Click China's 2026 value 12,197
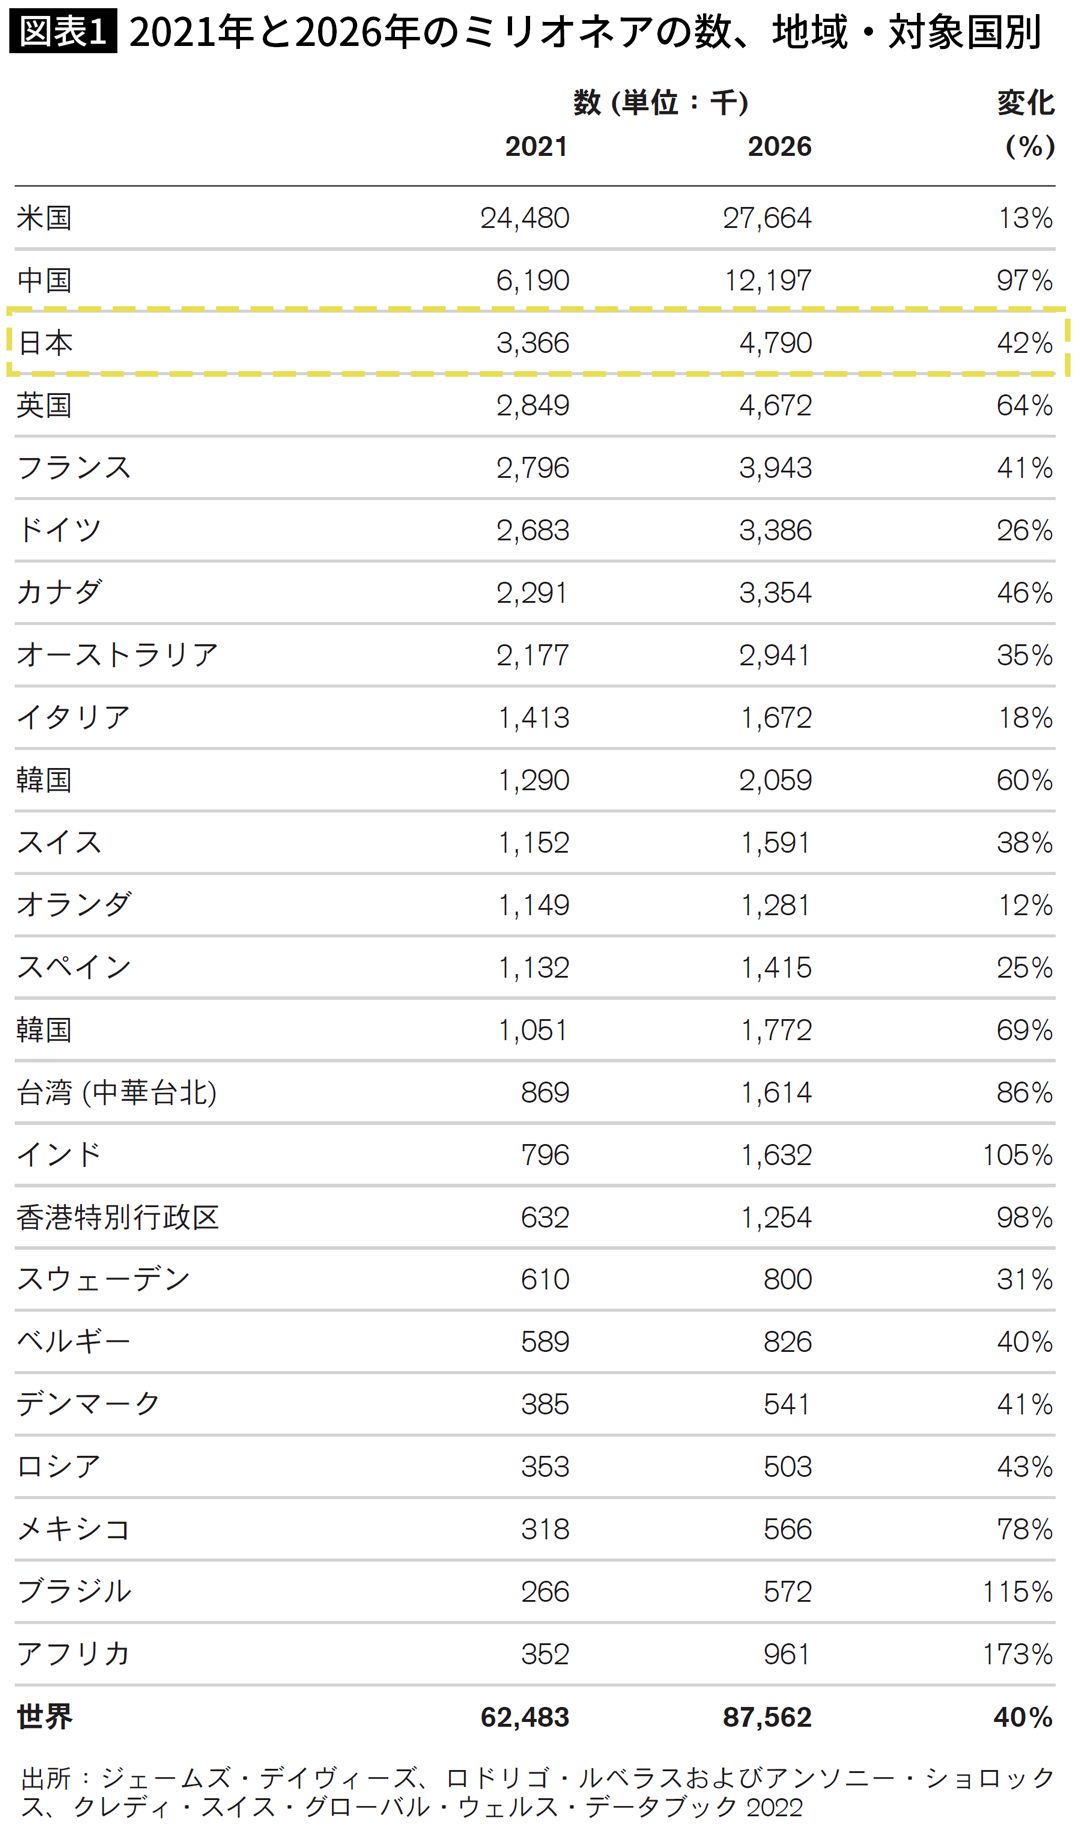The width and height of the screenshot is (1080, 1837). click(767, 280)
